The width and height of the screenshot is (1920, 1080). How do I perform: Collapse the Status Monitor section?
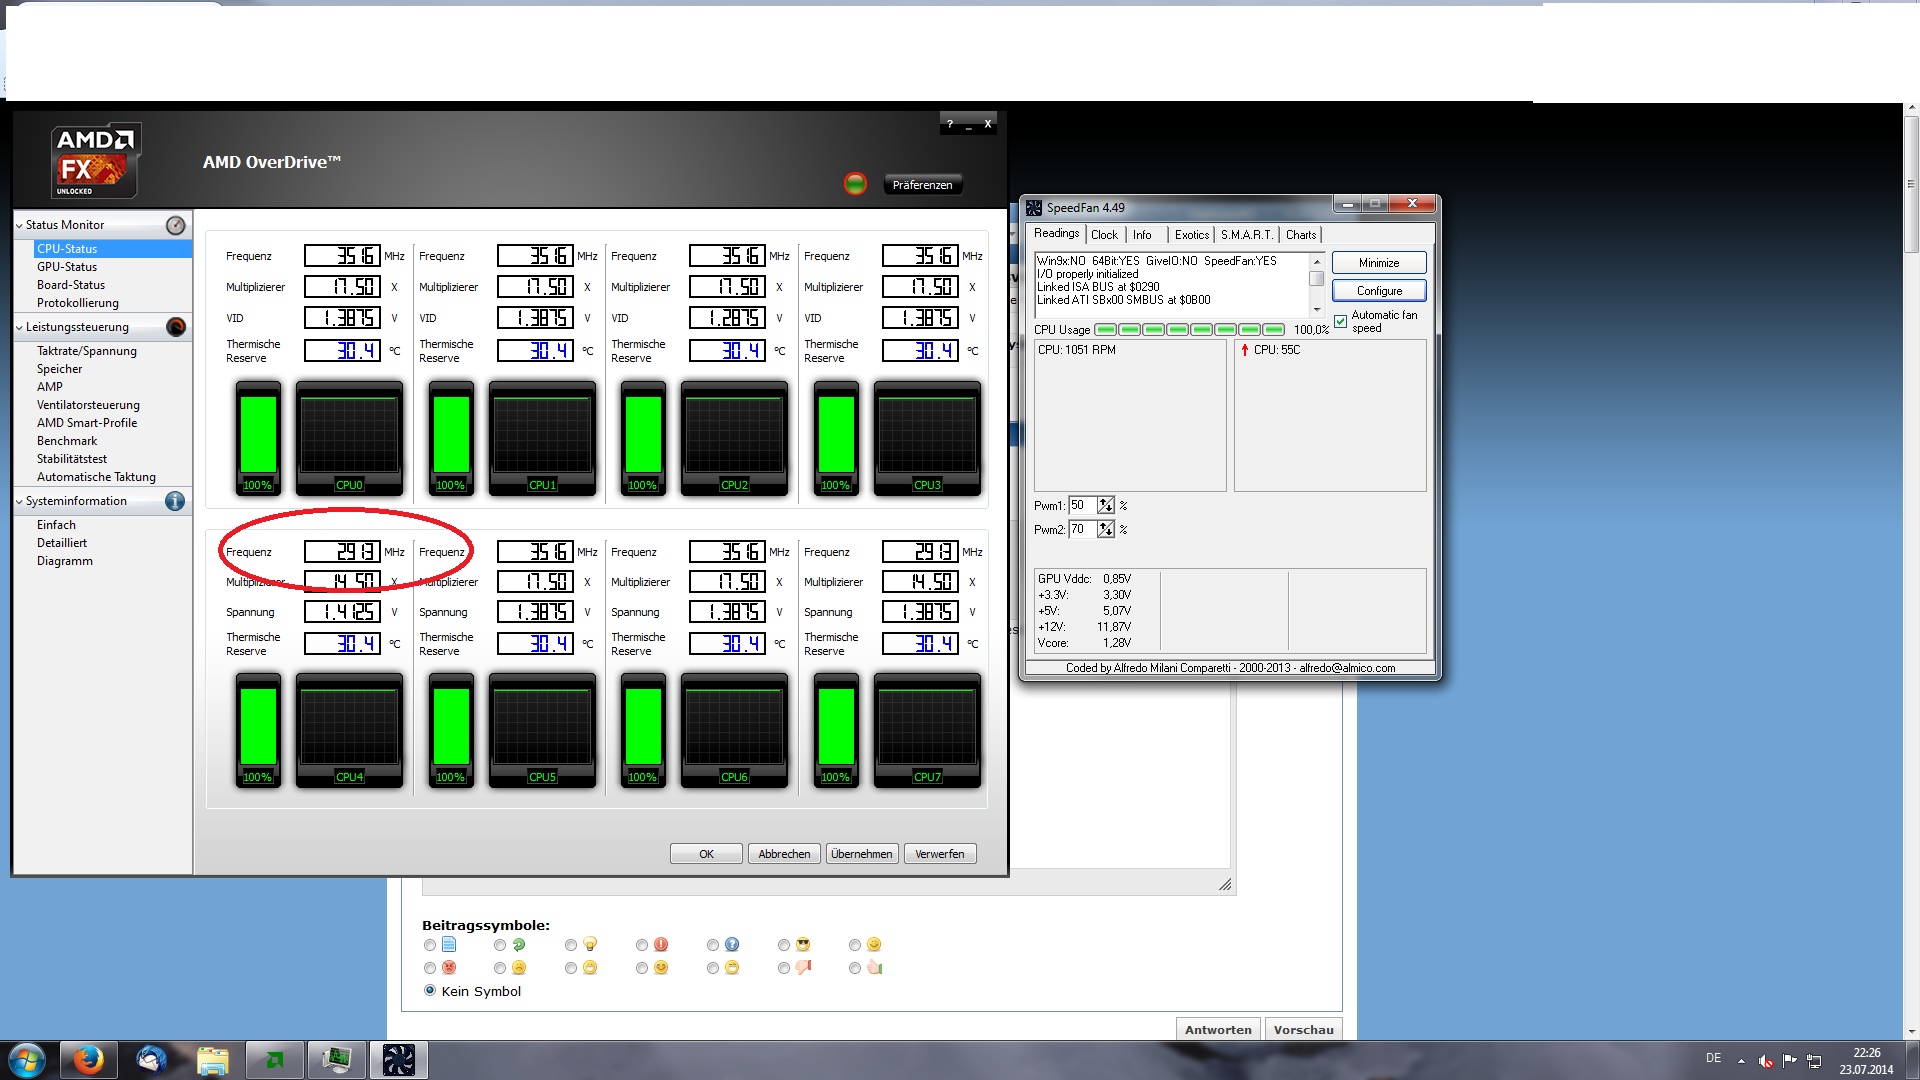(x=19, y=226)
